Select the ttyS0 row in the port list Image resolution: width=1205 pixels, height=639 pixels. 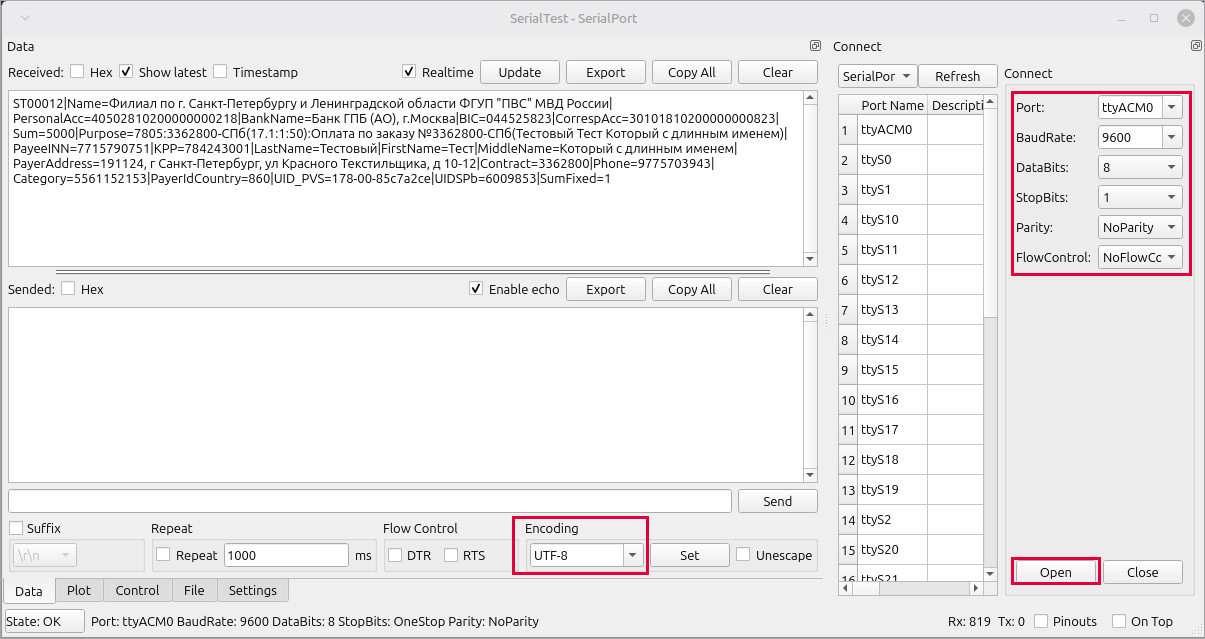tap(892, 159)
